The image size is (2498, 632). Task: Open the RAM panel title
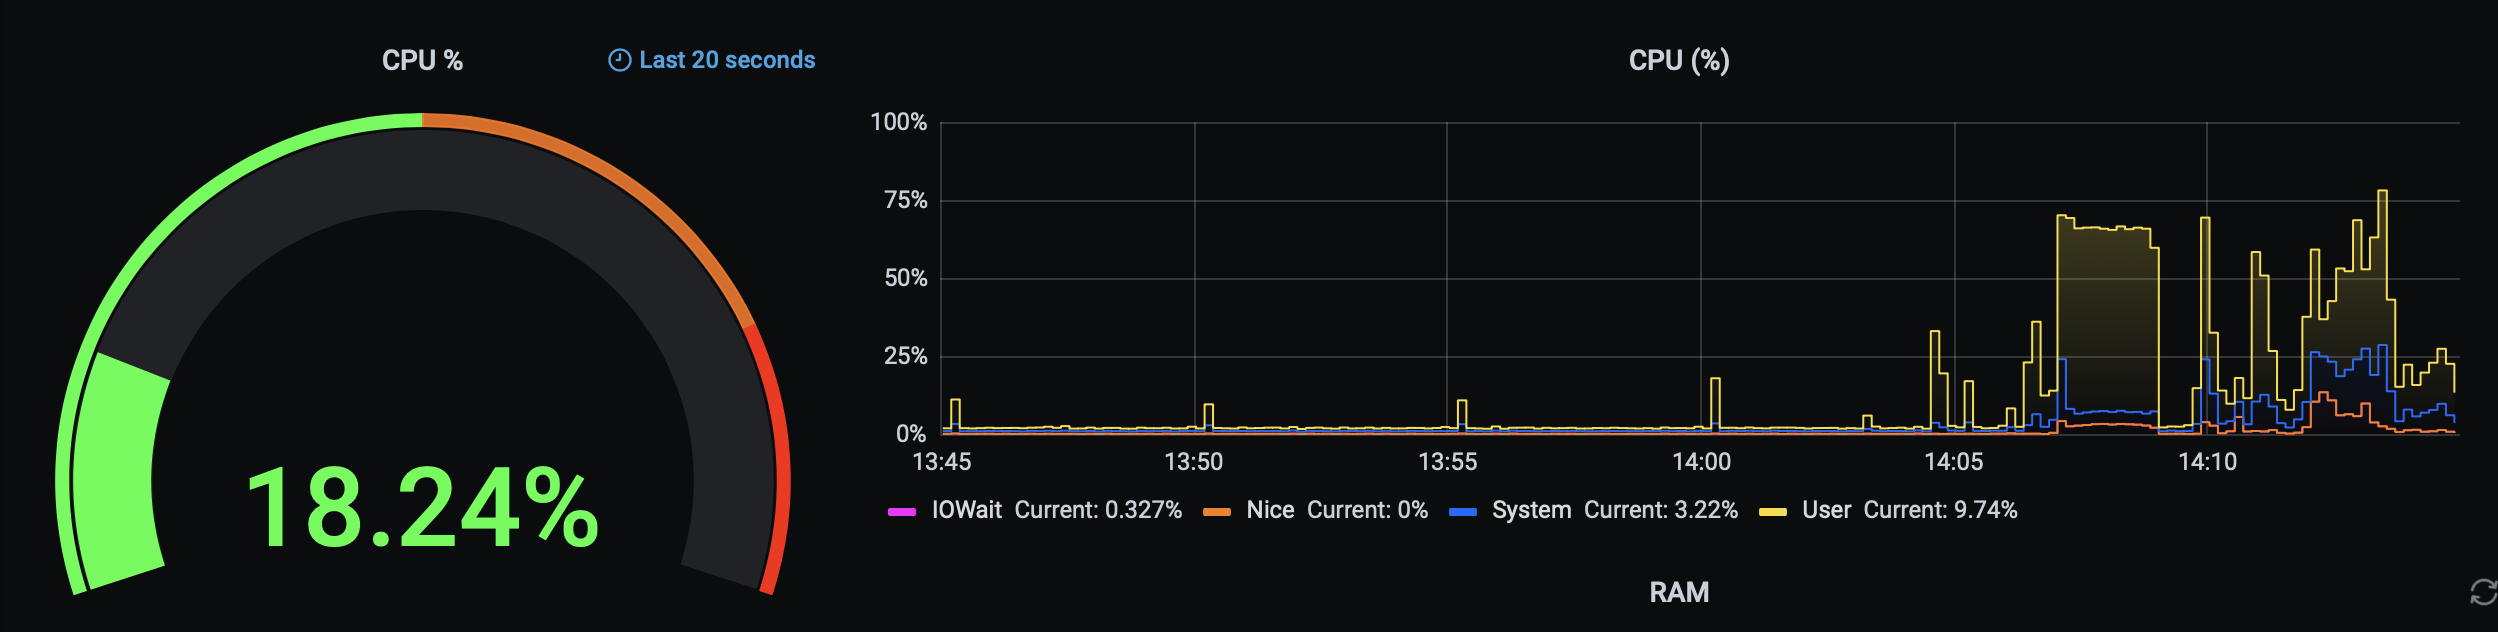pos(1679,592)
